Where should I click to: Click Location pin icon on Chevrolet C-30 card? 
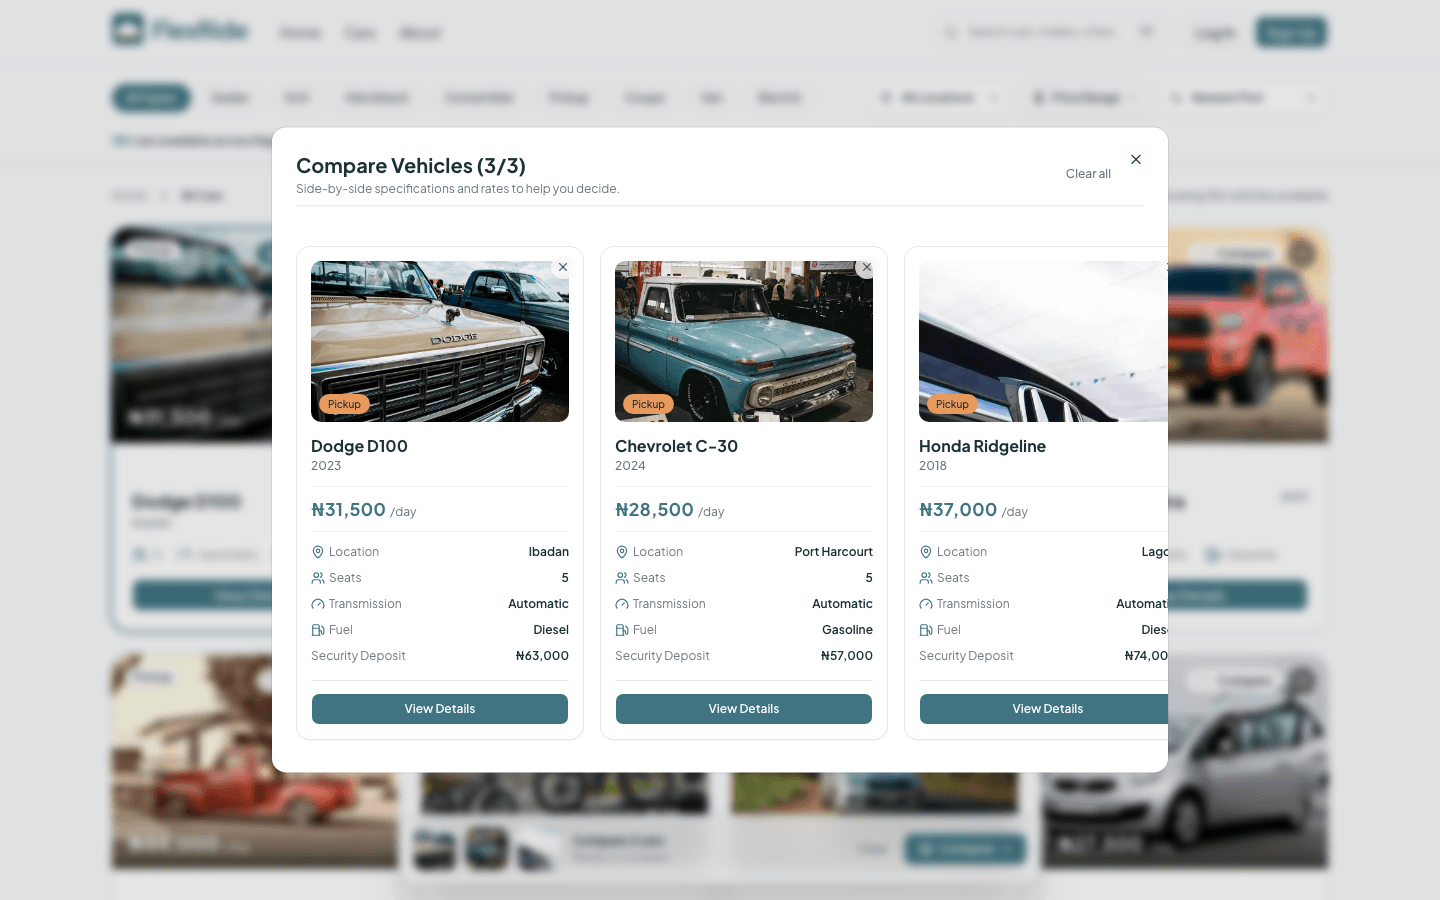622,552
